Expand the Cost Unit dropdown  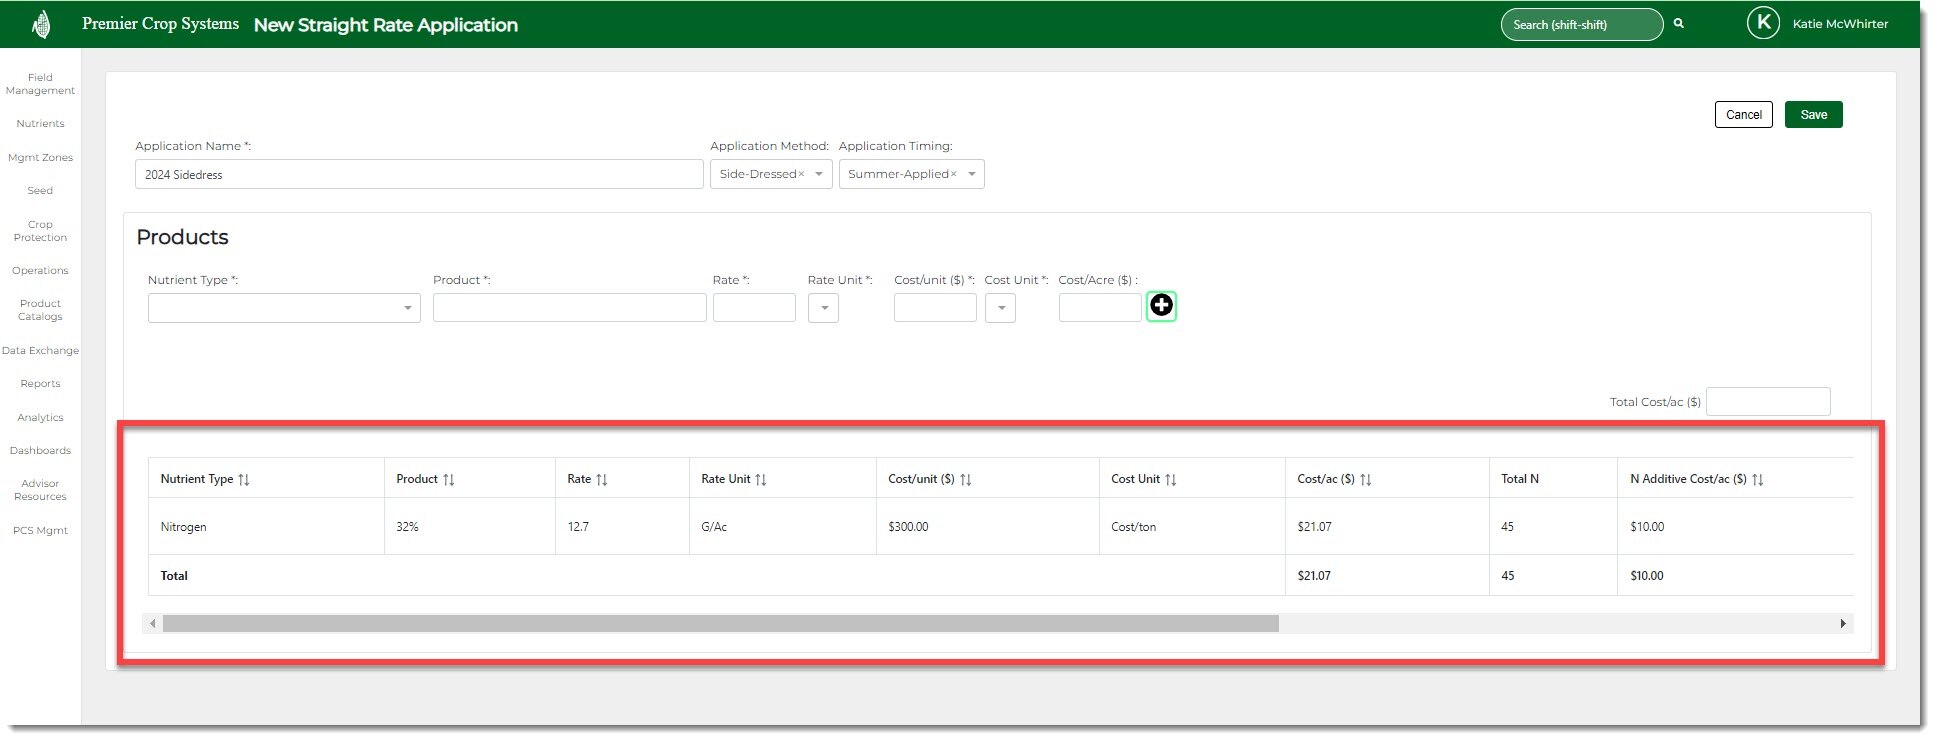[x=1000, y=308]
